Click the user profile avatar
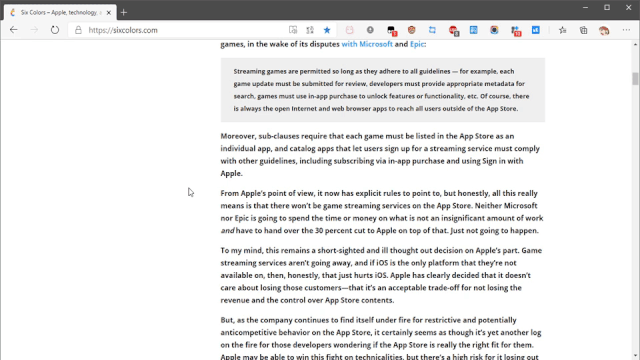The height and width of the screenshot is (360, 640). tap(604, 30)
